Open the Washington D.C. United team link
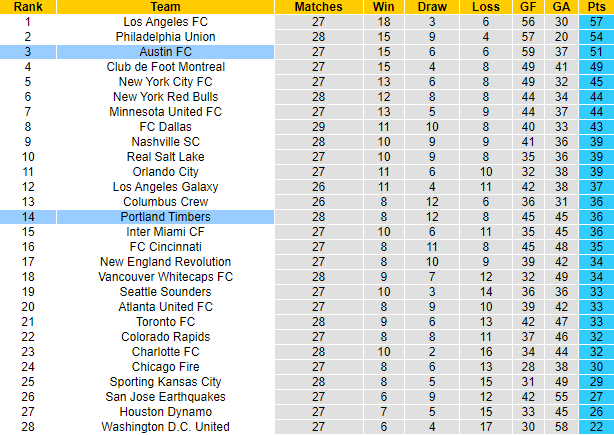 [166, 427]
